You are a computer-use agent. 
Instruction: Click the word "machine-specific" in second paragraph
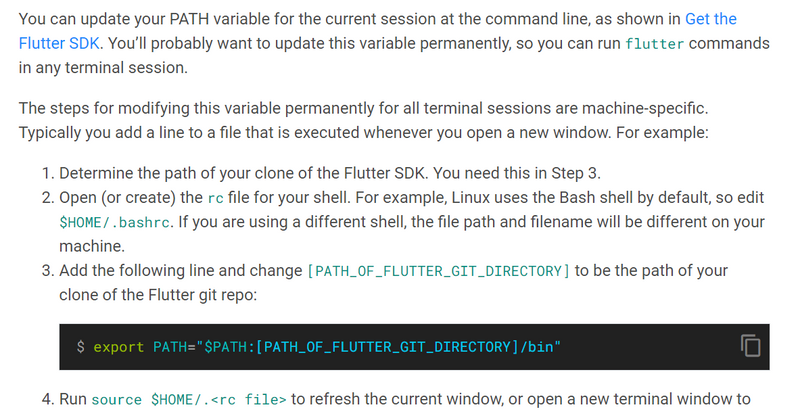click(x=645, y=108)
